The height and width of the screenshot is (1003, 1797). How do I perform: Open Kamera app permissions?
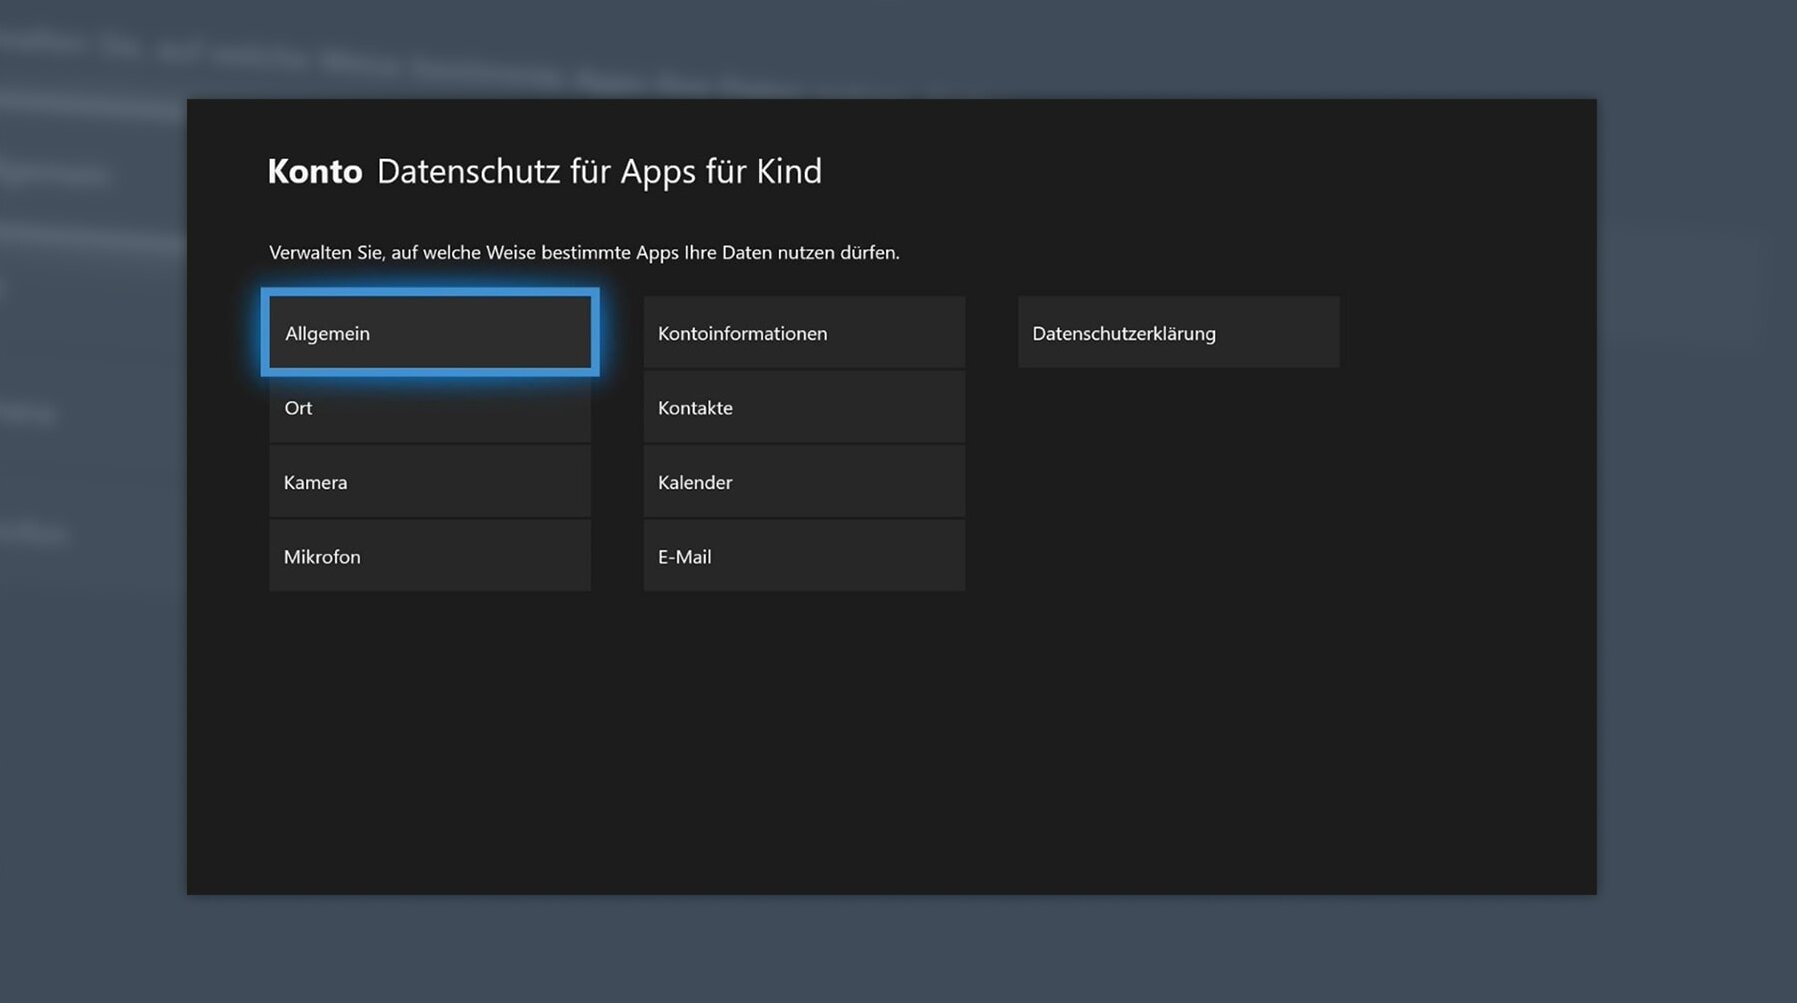point(429,482)
